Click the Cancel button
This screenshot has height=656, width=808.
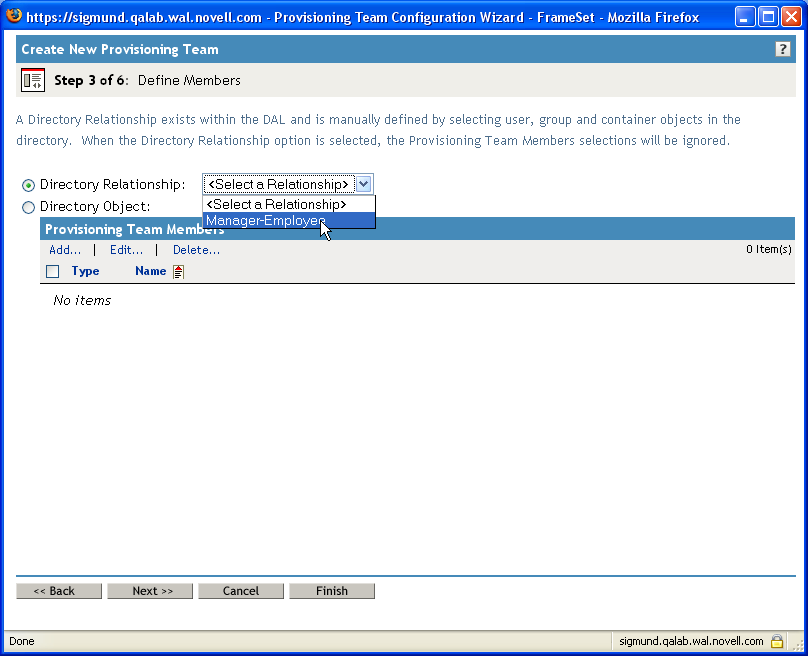coord(241,591)
